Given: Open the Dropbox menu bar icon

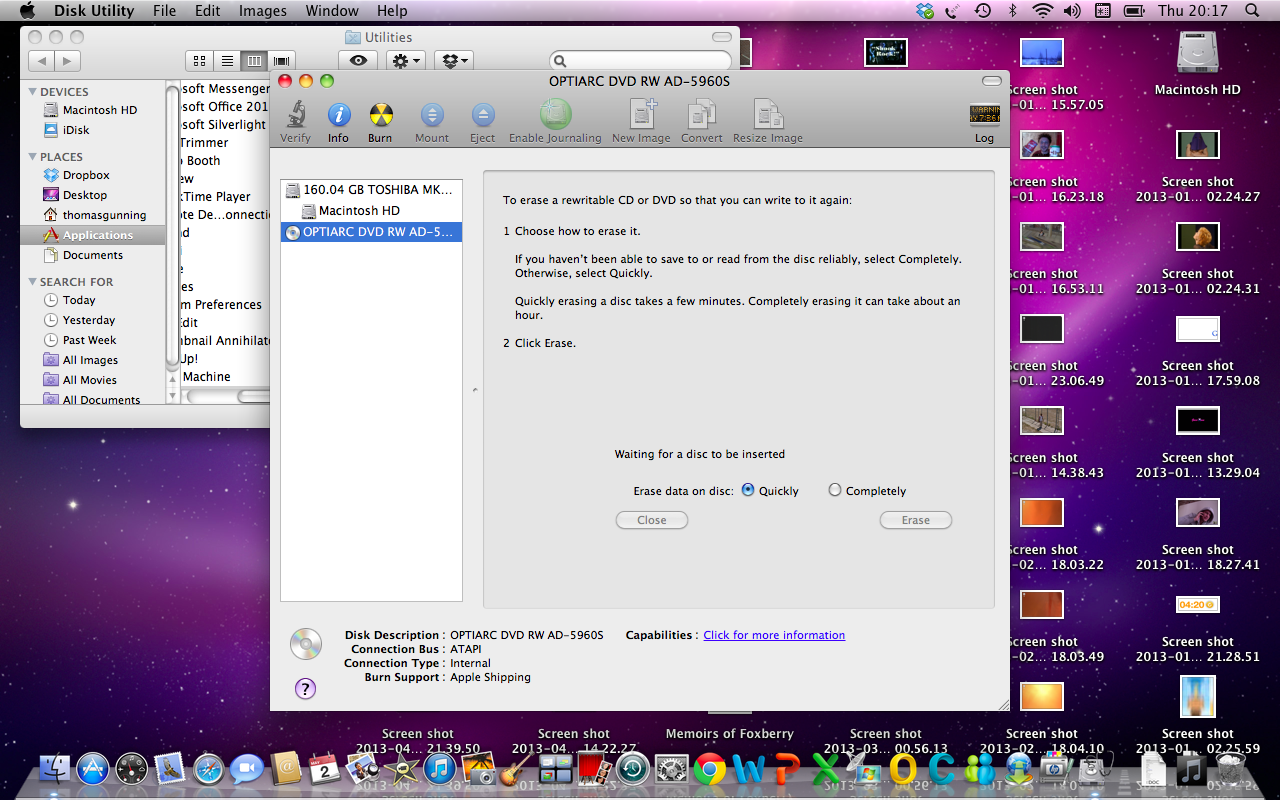Looking at the screenshot, I should (924, 11).
